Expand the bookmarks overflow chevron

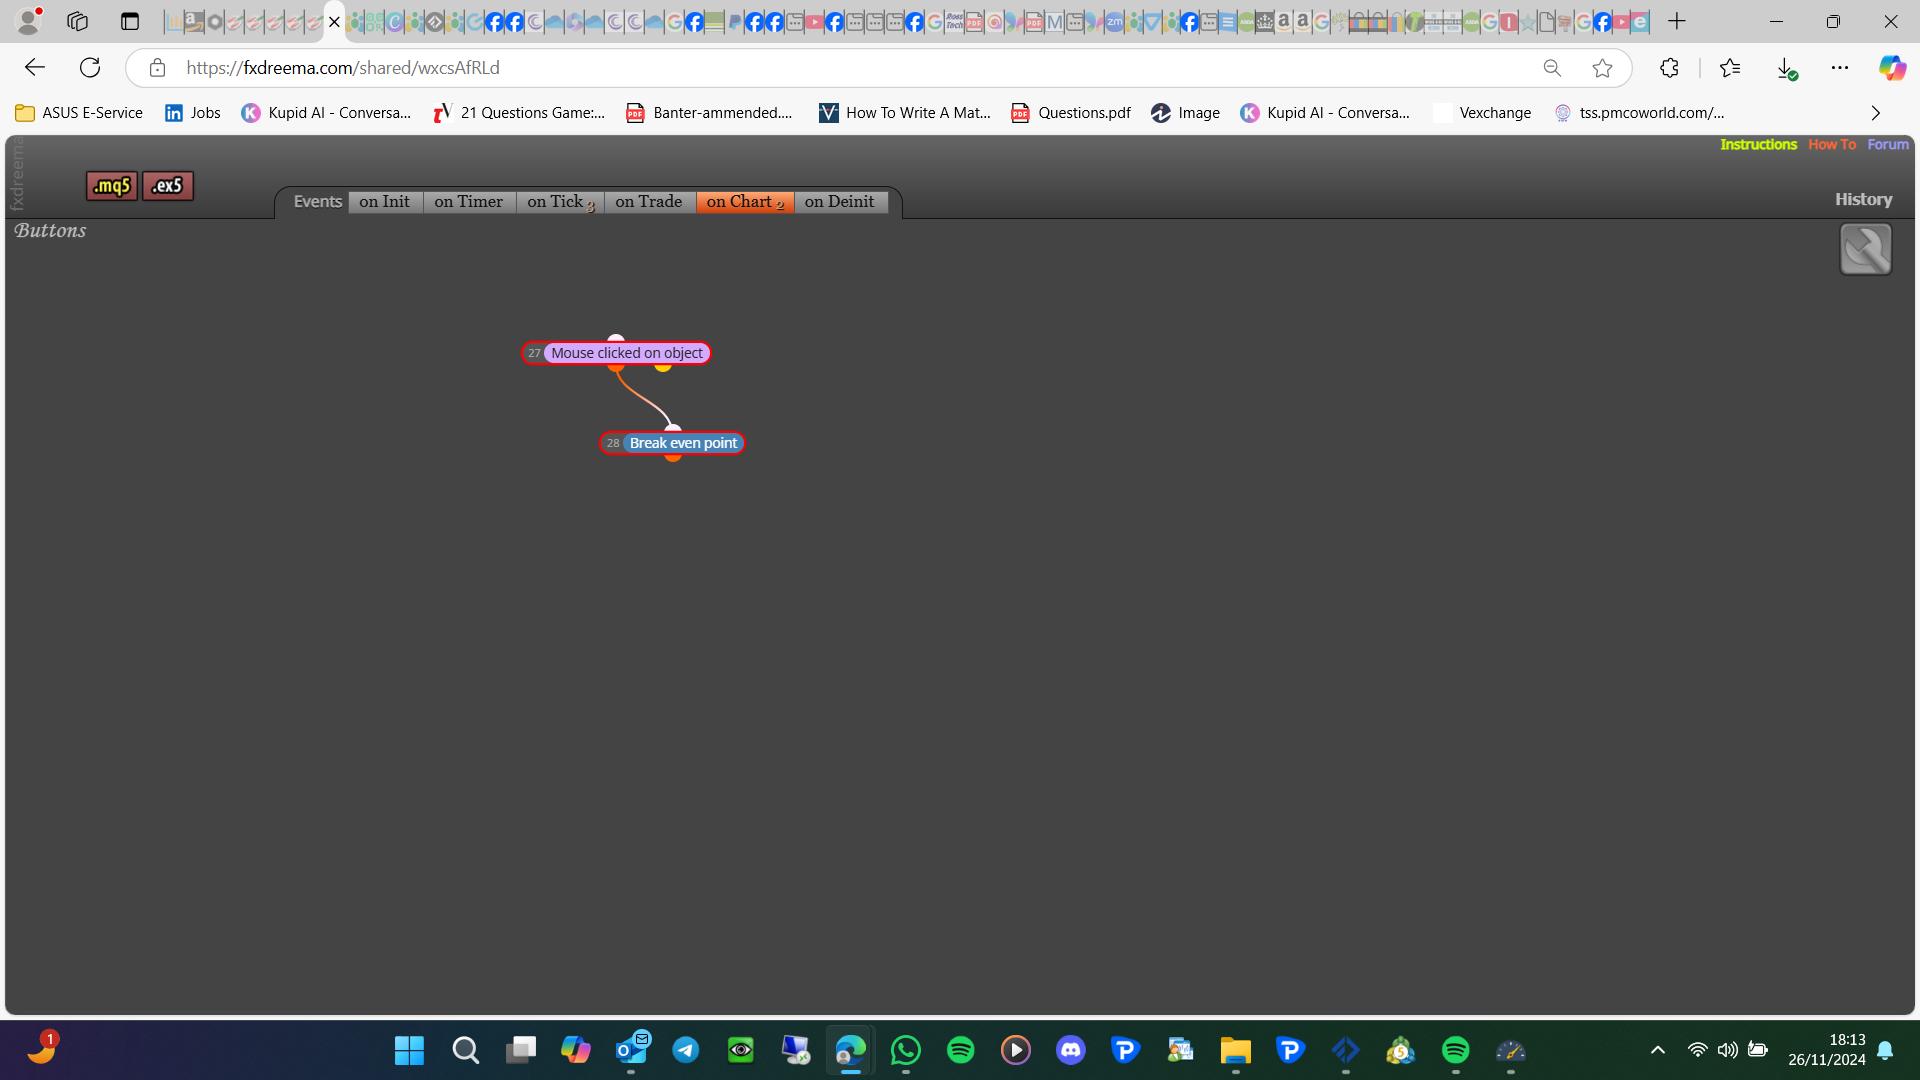point(1876,113)
